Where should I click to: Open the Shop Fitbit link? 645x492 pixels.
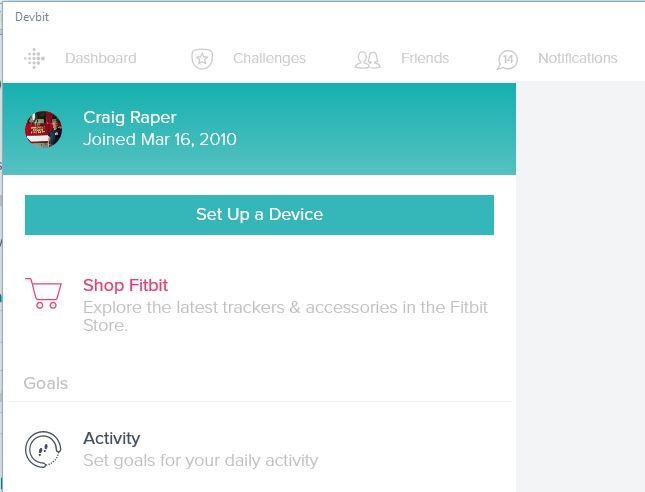125,285
